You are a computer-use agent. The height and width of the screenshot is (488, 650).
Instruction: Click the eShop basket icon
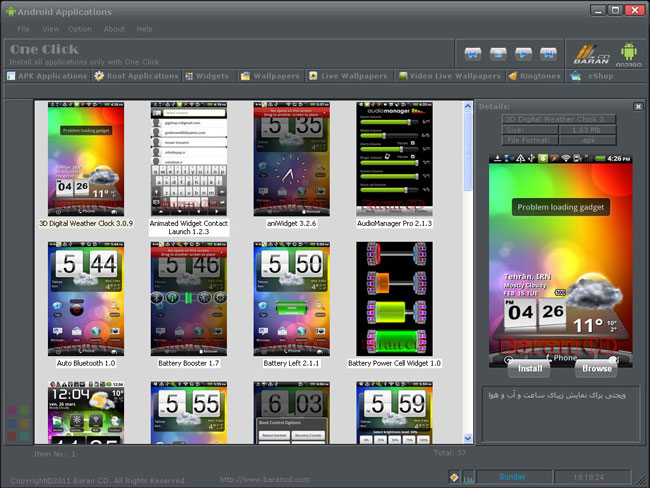(x=575, y=76)
